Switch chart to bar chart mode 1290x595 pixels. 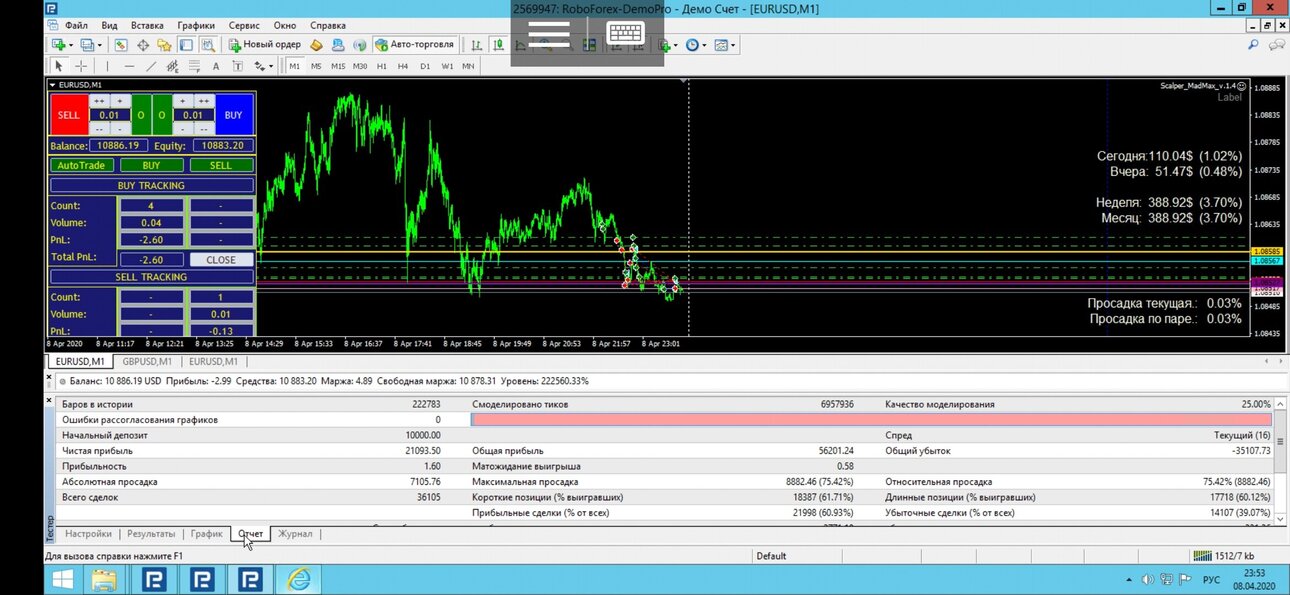coord(476,45)
